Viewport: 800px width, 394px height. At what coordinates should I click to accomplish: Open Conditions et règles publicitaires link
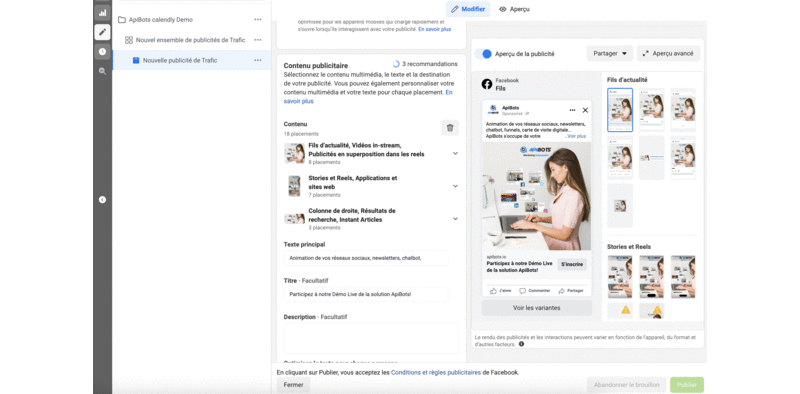click(436, 373)
